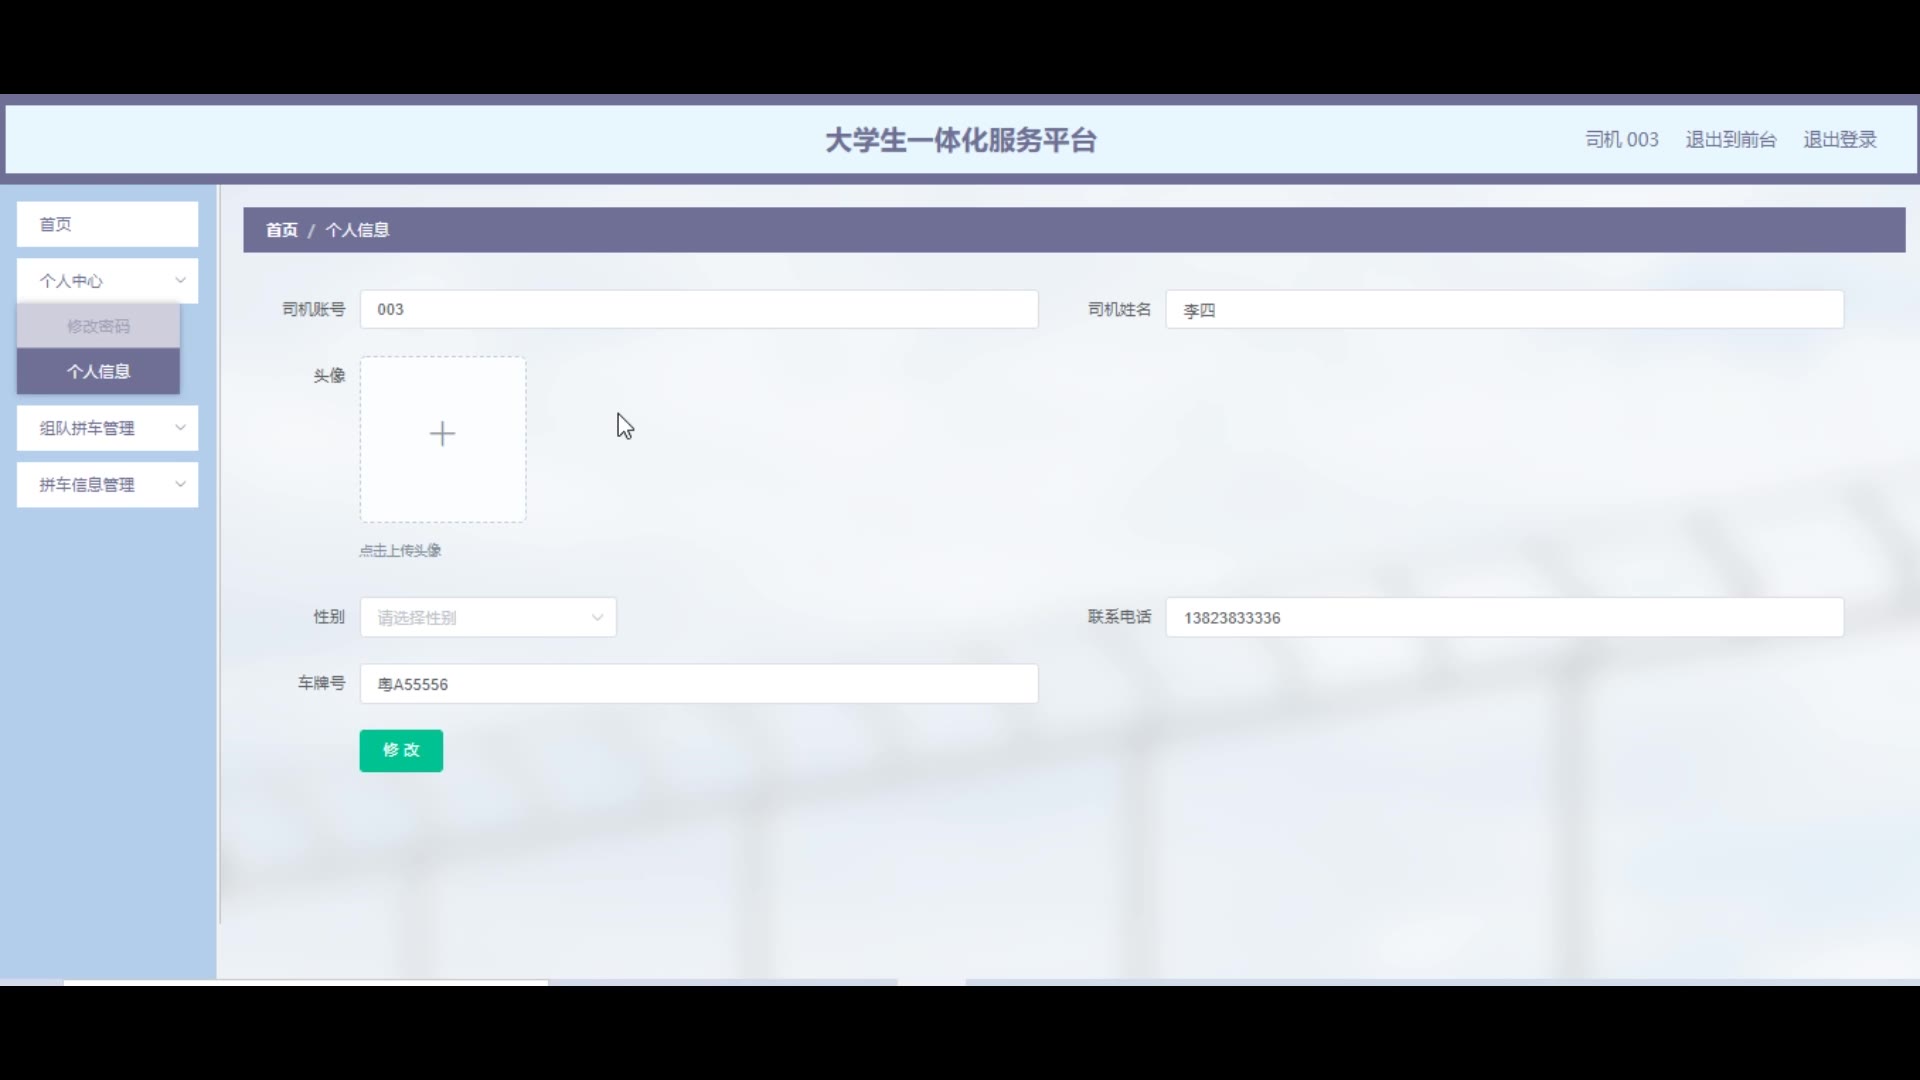Image resolution: width=1920 pixels, height=1080 pixels.
Task: Select 个人信息 submenu item
Action: (x=98, y=372)
